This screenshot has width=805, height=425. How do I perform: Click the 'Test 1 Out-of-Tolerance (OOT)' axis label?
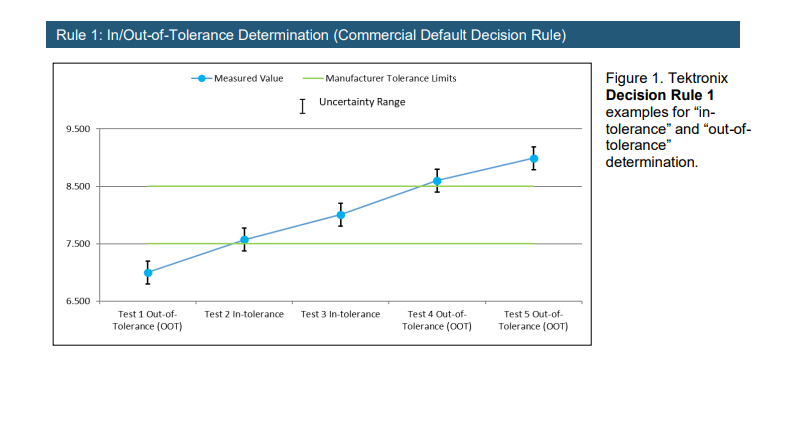[147, 320]
